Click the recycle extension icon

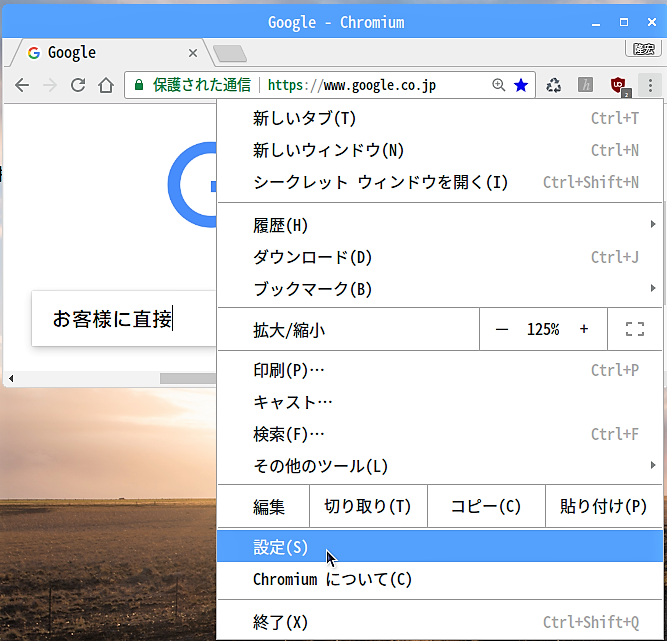pyautogui.click(x=553, y=86)
